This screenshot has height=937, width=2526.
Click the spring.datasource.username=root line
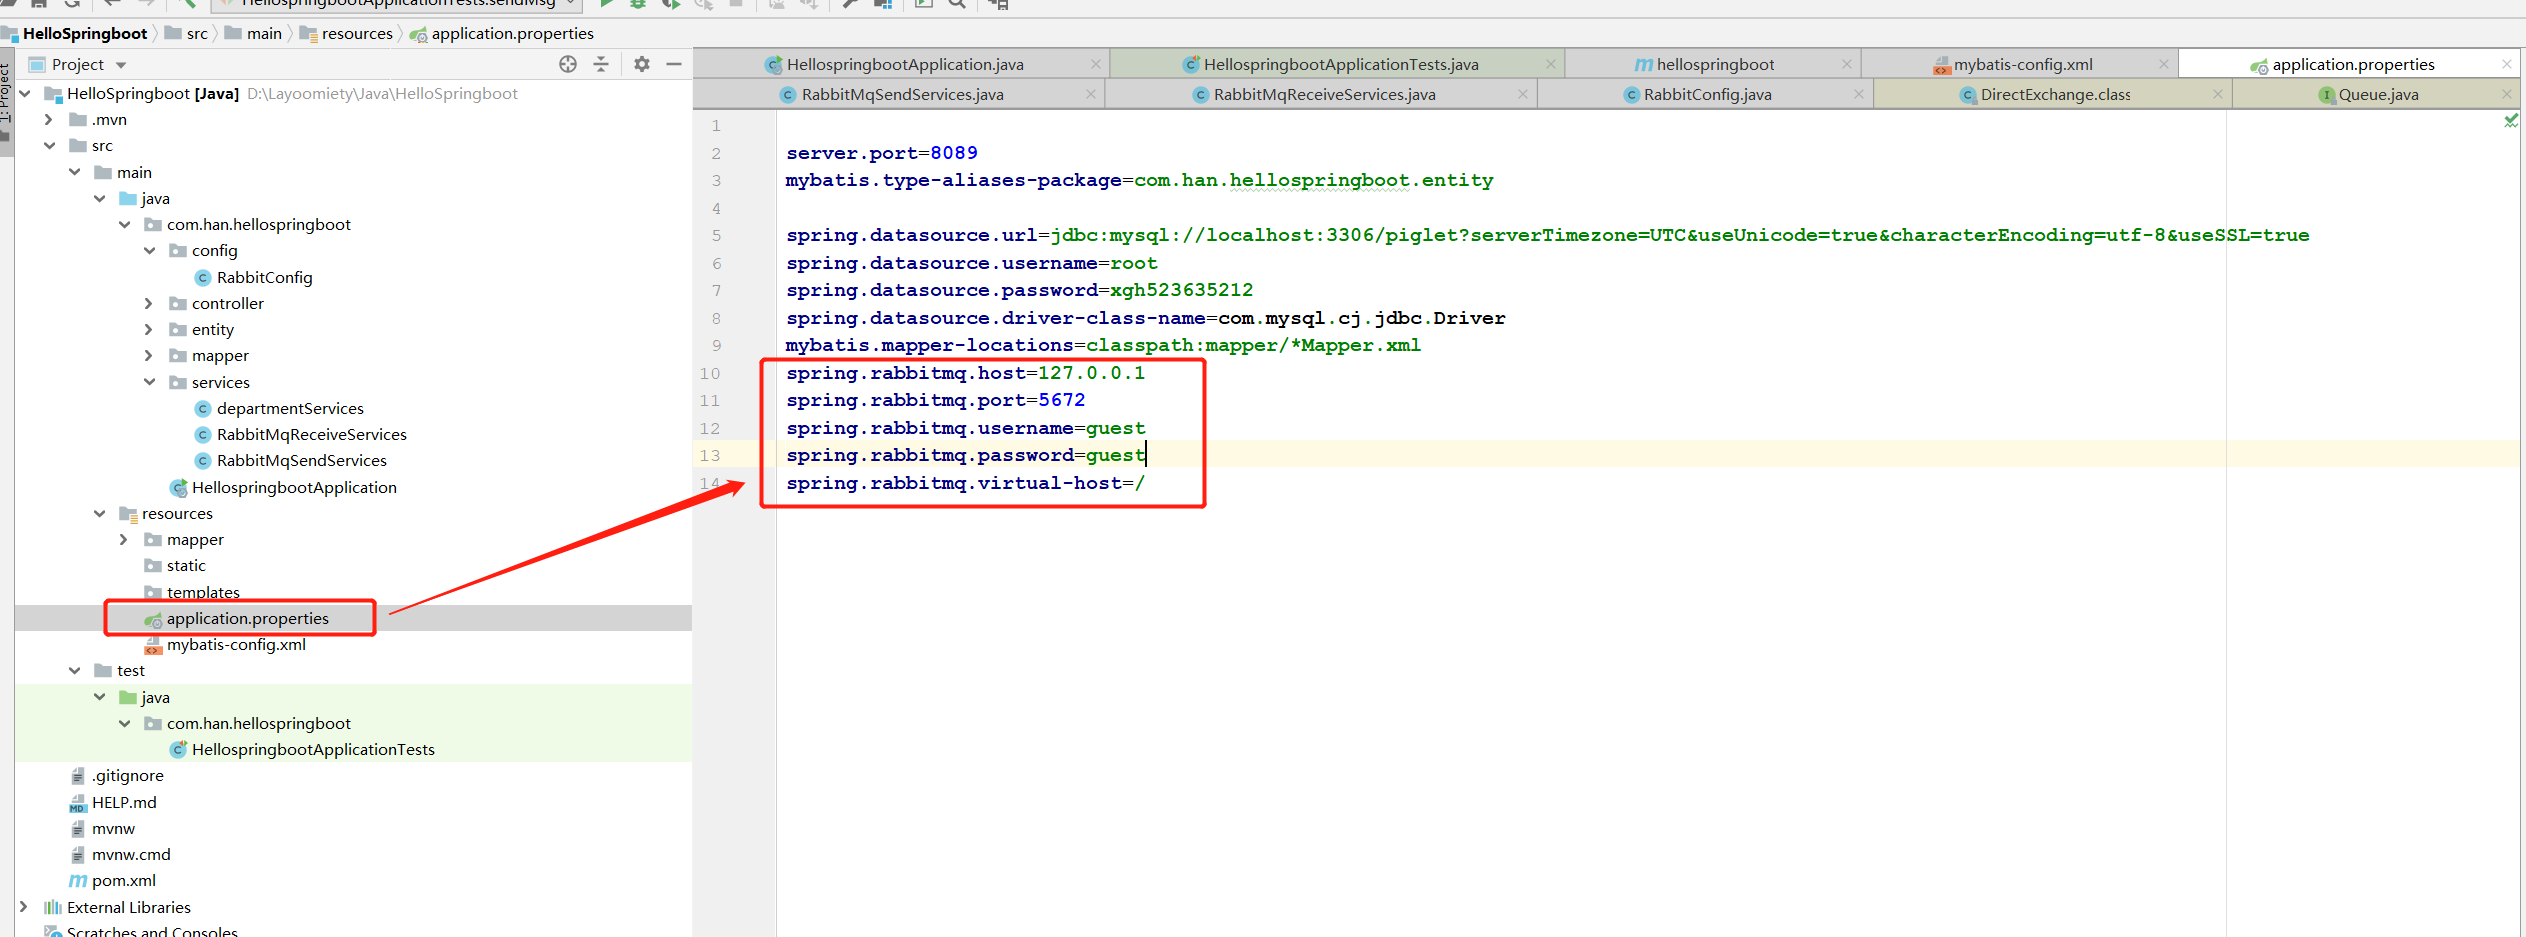click(x=972, y=264)
